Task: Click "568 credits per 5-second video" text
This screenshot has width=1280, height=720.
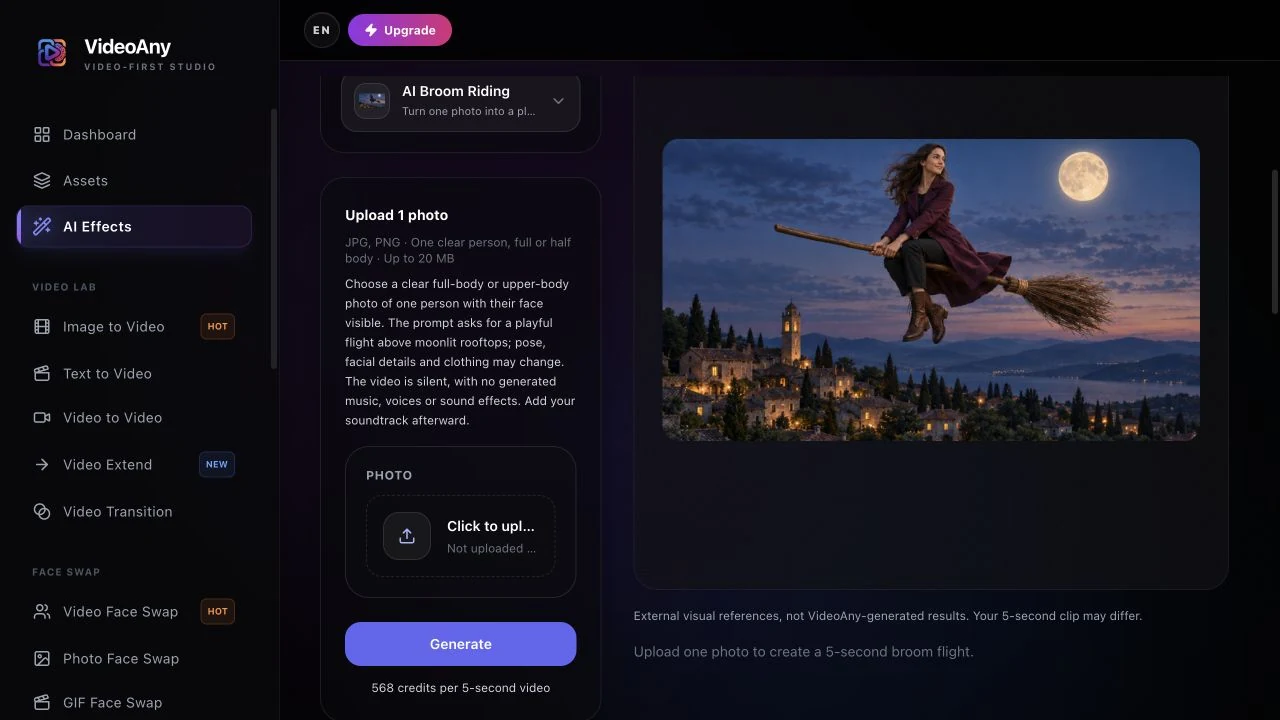Action: pos(461,688)
